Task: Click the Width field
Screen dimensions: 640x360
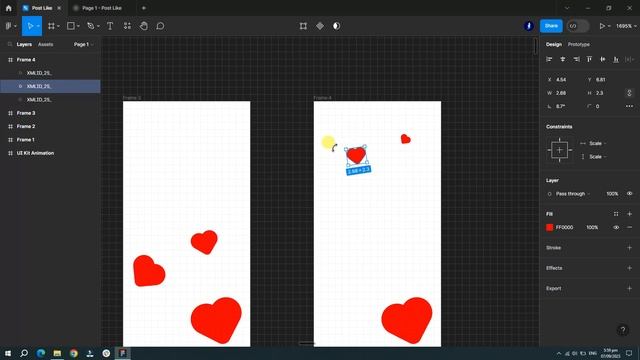Action: [563, 93]
